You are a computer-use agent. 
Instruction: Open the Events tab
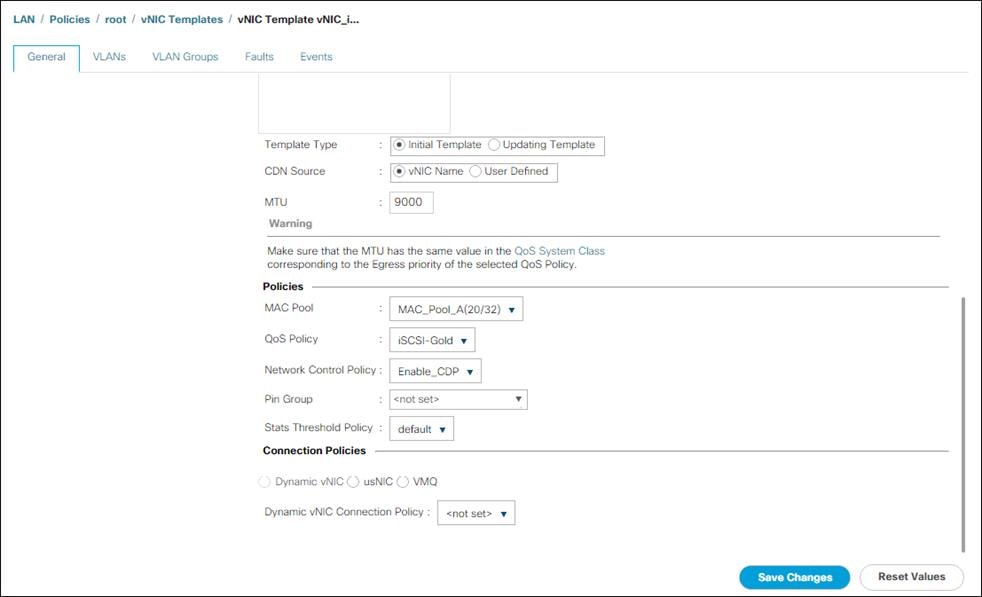[316, 57]
